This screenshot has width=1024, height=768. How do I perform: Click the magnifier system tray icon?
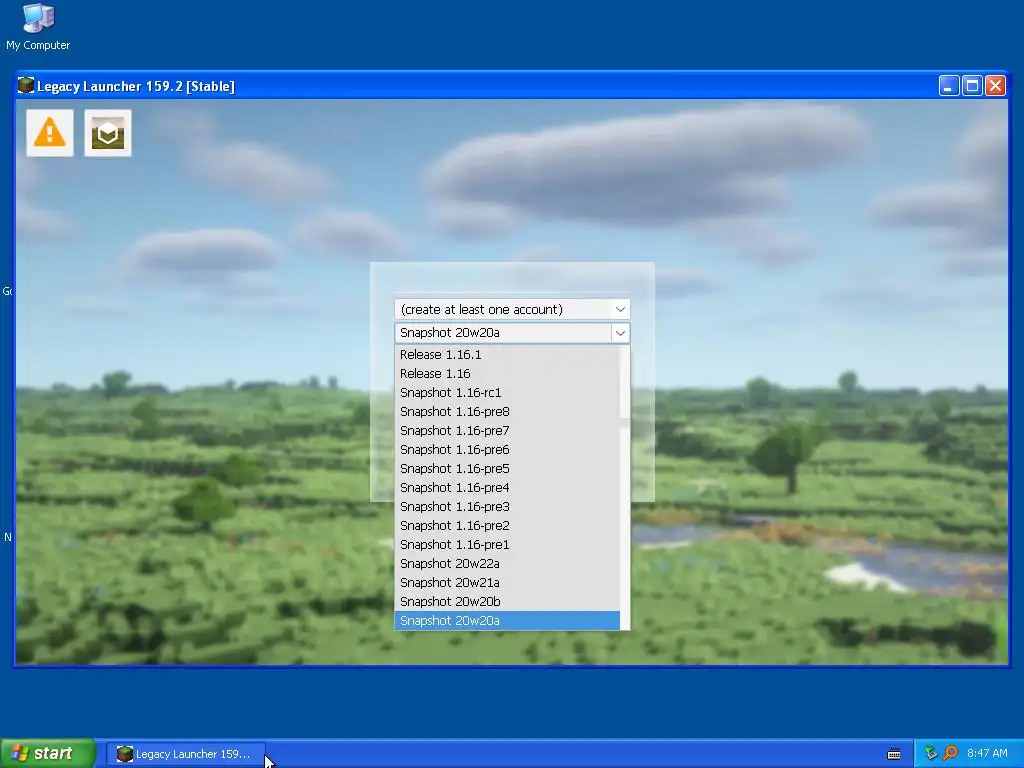click(x=950, y=753)
